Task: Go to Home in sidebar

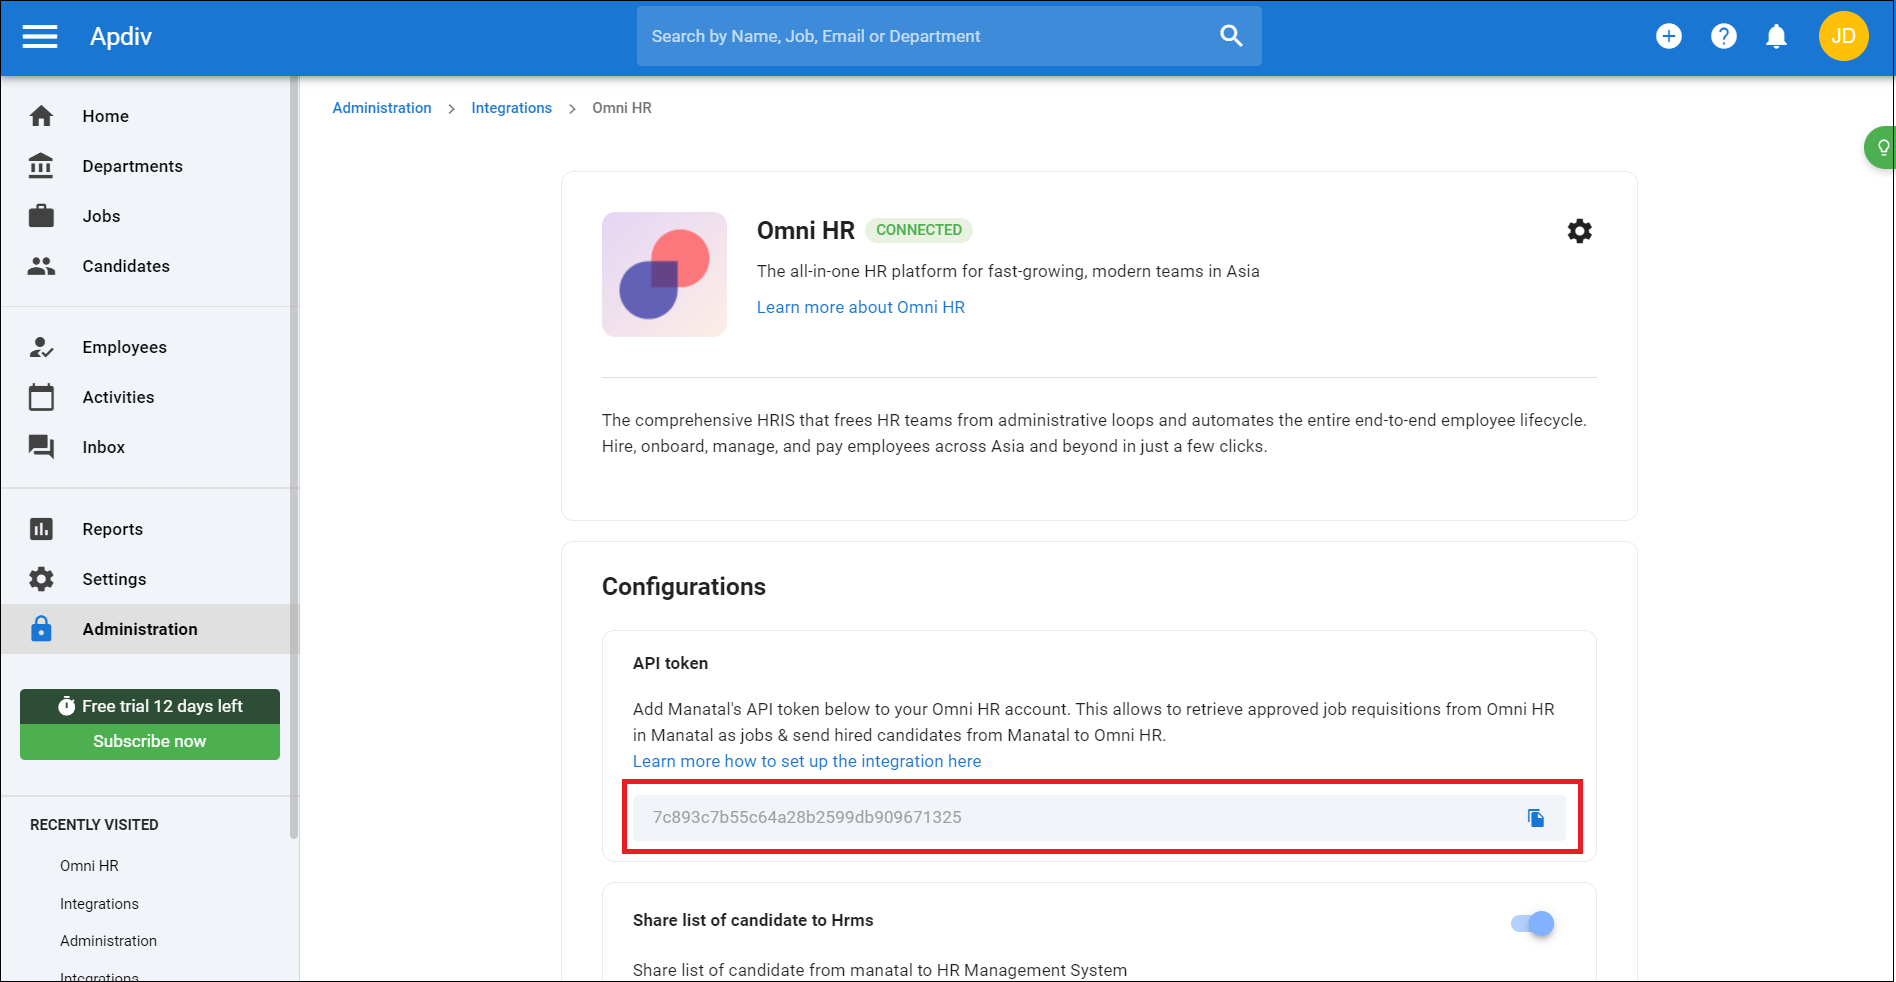Action: coord(106,116)
